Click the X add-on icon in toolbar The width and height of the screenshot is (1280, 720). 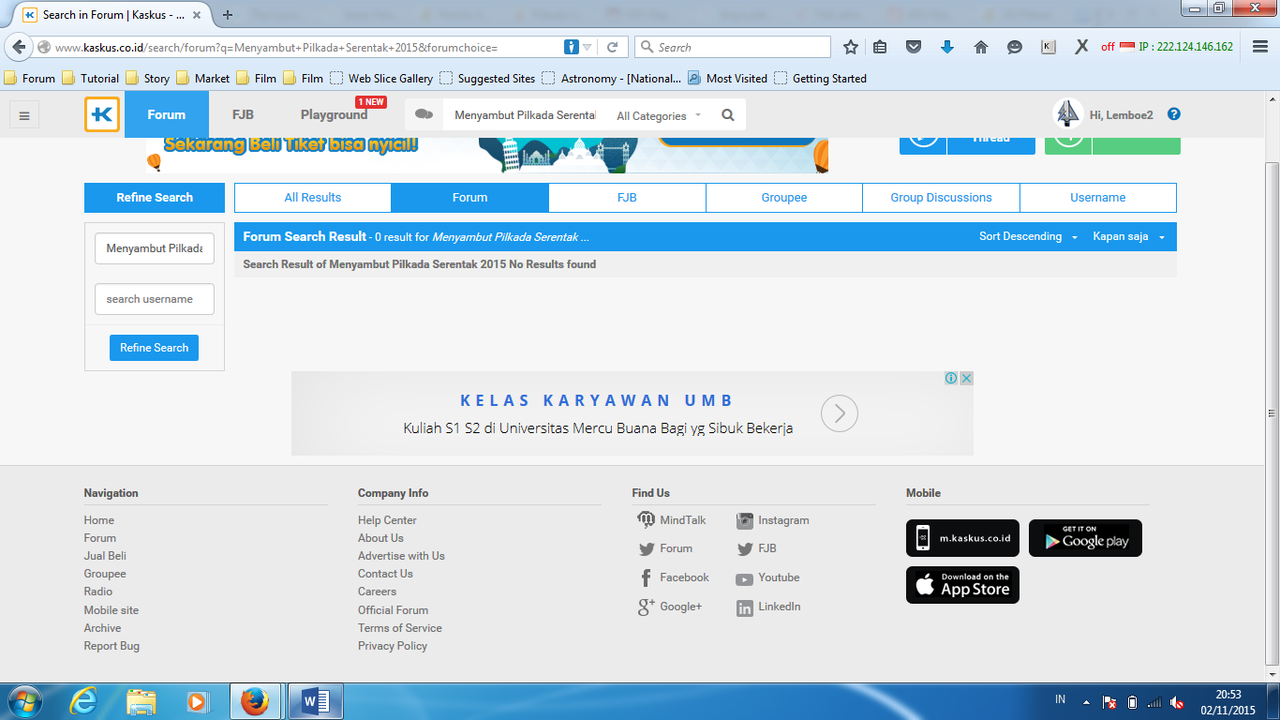[x=1081, y=47]
